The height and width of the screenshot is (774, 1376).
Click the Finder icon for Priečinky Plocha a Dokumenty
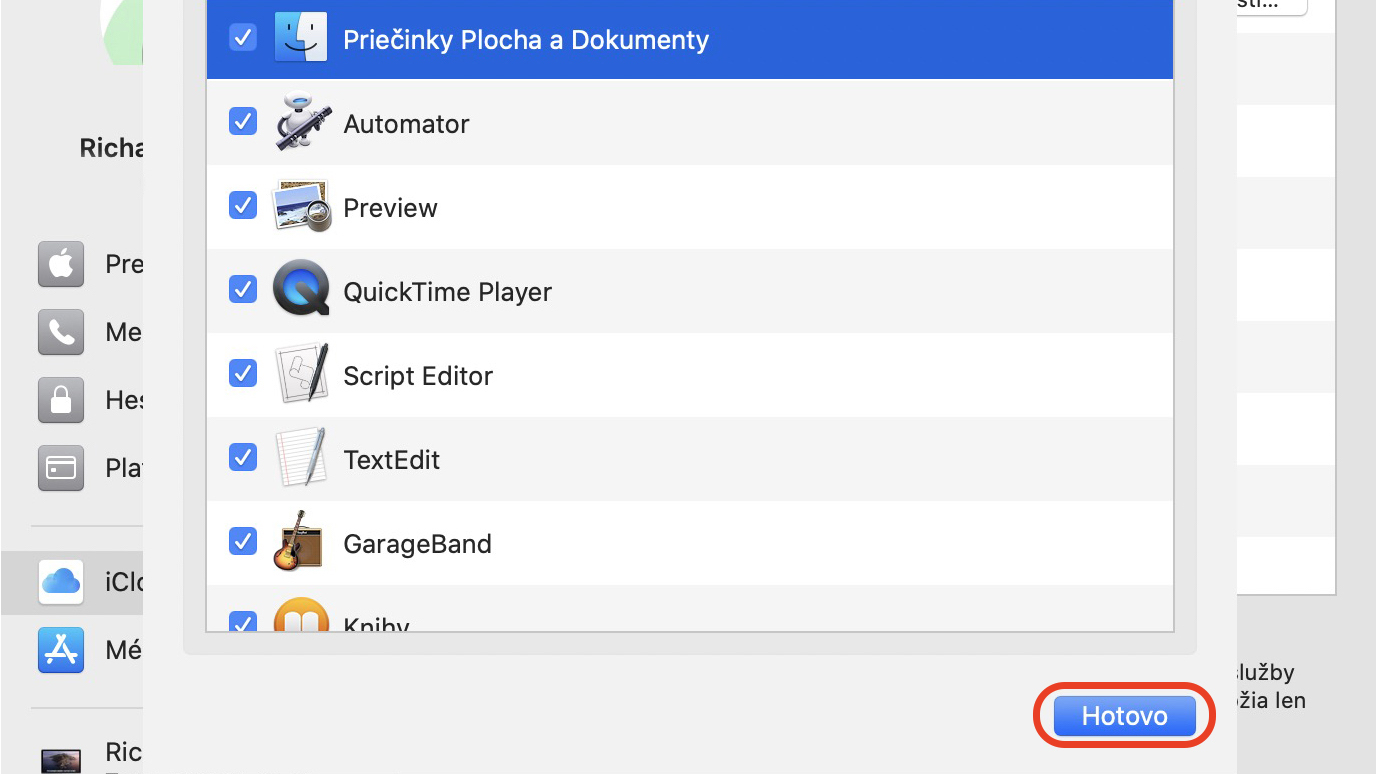tap(301, 39)
